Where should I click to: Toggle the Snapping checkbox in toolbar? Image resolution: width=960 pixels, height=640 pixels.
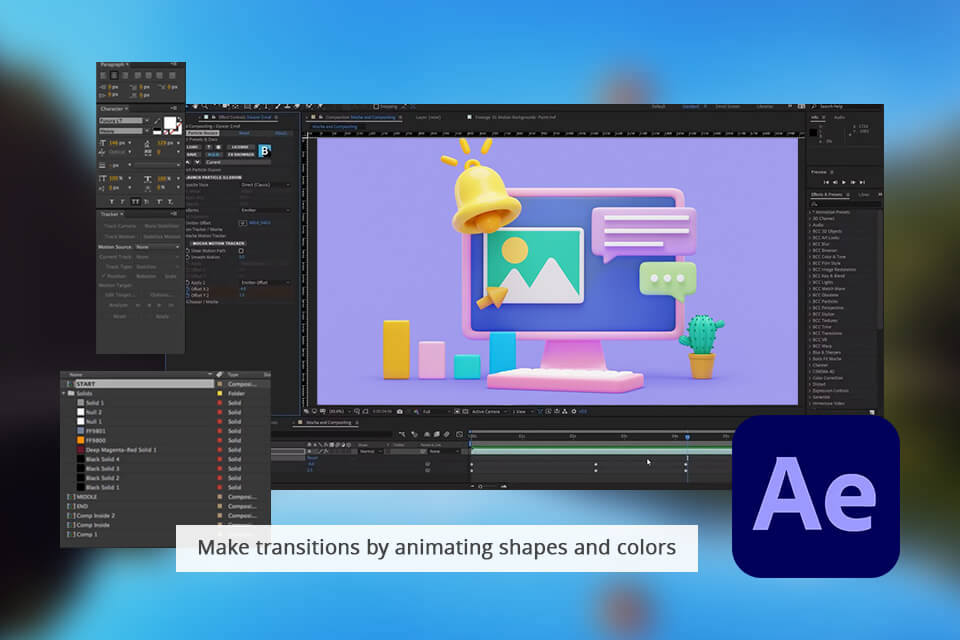coord(376,107)
